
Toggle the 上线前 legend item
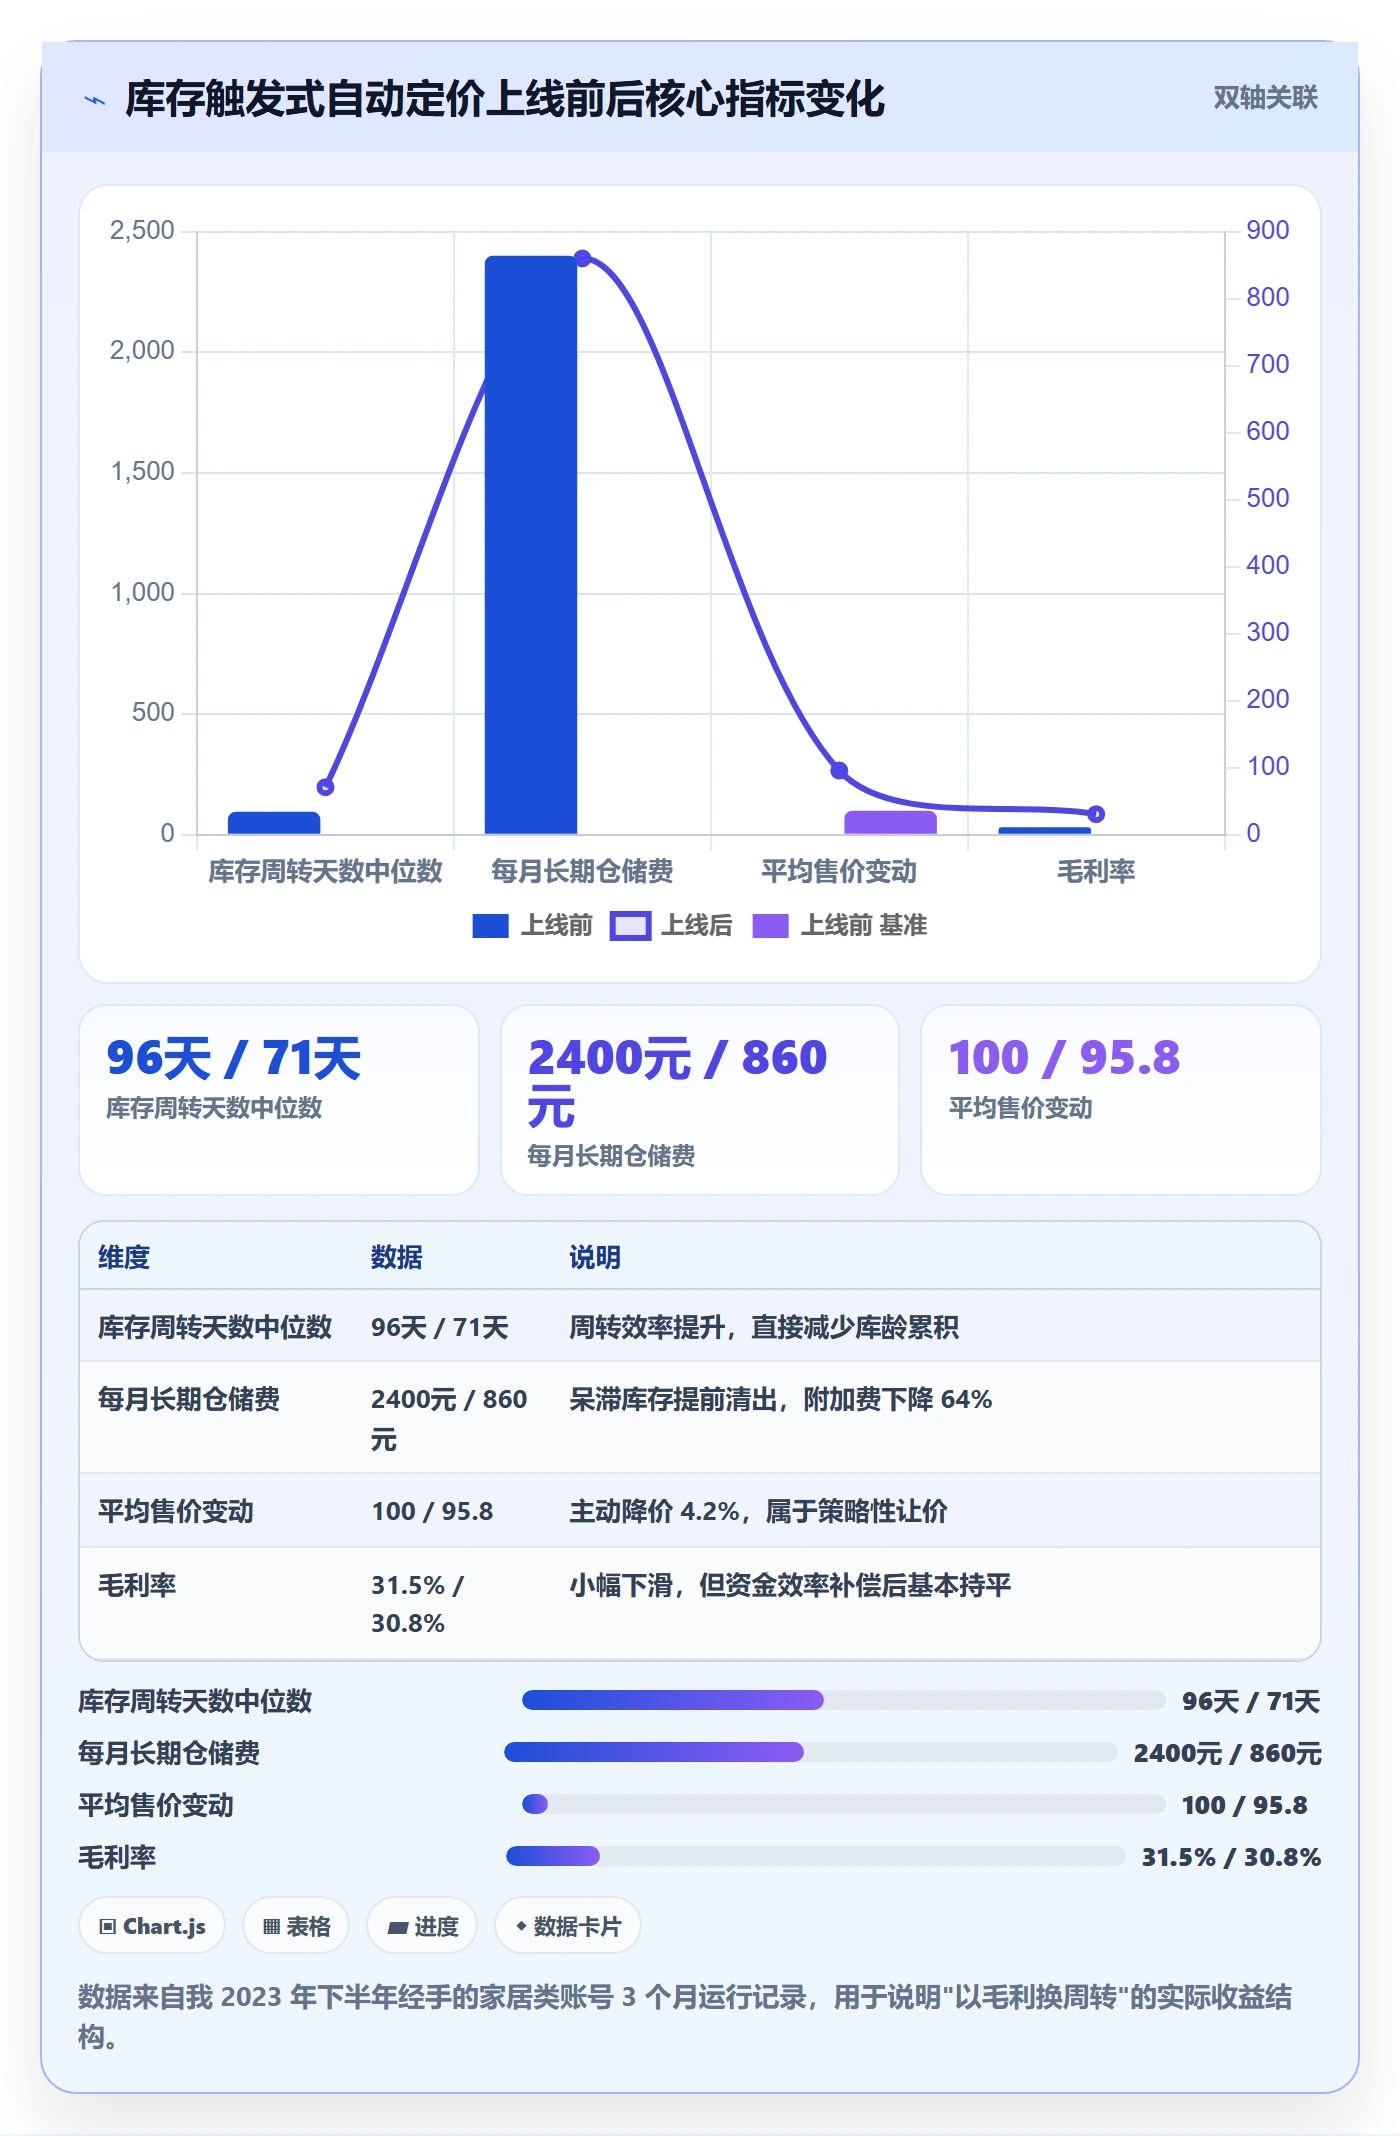pyautogui.click(x=532, y=926)
